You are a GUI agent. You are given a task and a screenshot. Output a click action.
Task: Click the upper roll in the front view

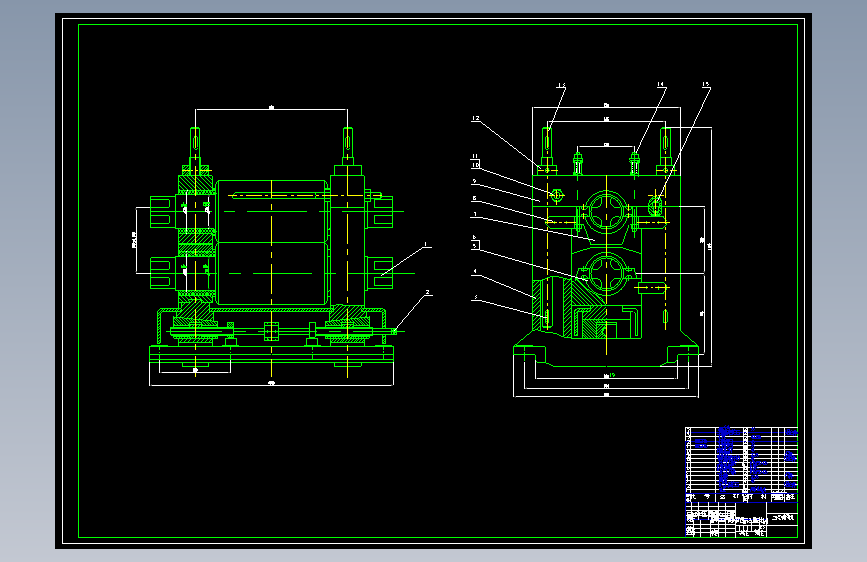coord(271,211)
